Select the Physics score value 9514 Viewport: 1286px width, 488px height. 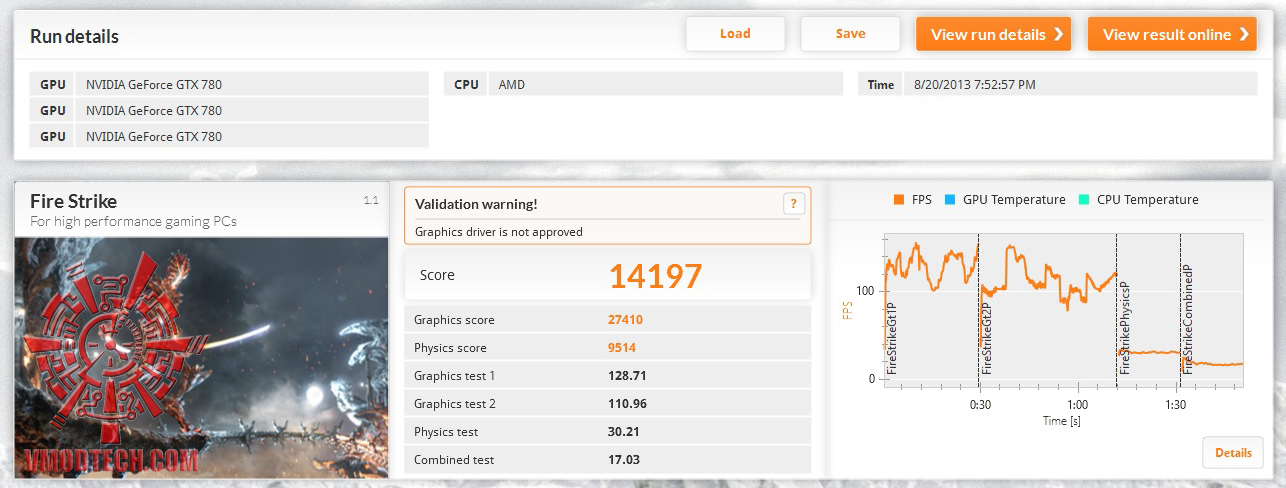point(622,348)
